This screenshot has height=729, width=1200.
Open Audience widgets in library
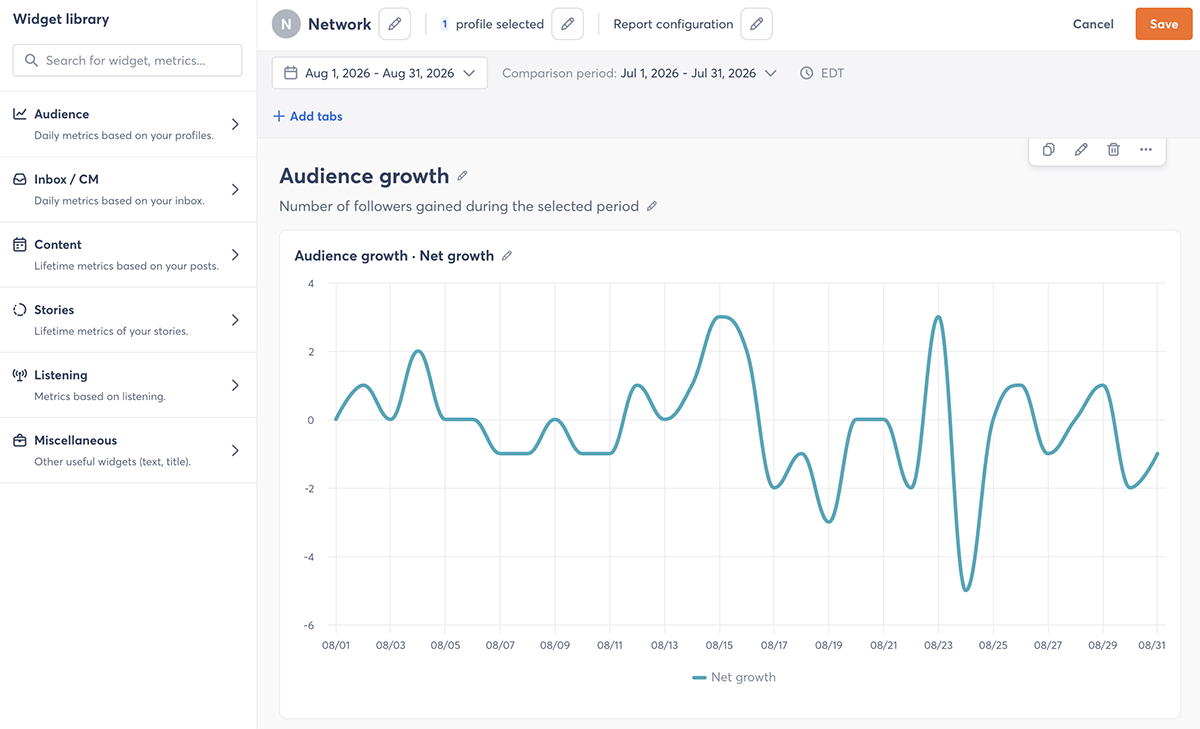coord(128,124)
